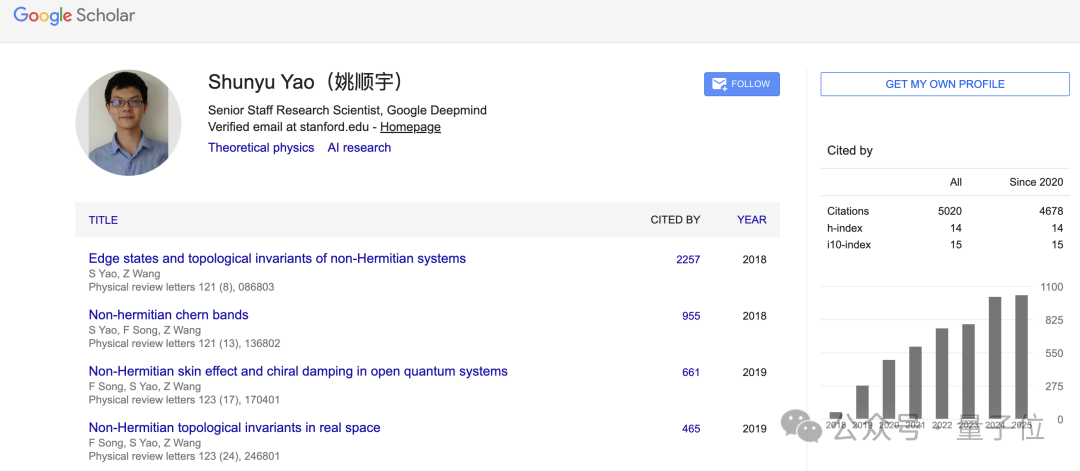The height and width of the screenshot is (471, 1080).
Task: Select the AI research interest tag
Action: (x=359, y=147)
